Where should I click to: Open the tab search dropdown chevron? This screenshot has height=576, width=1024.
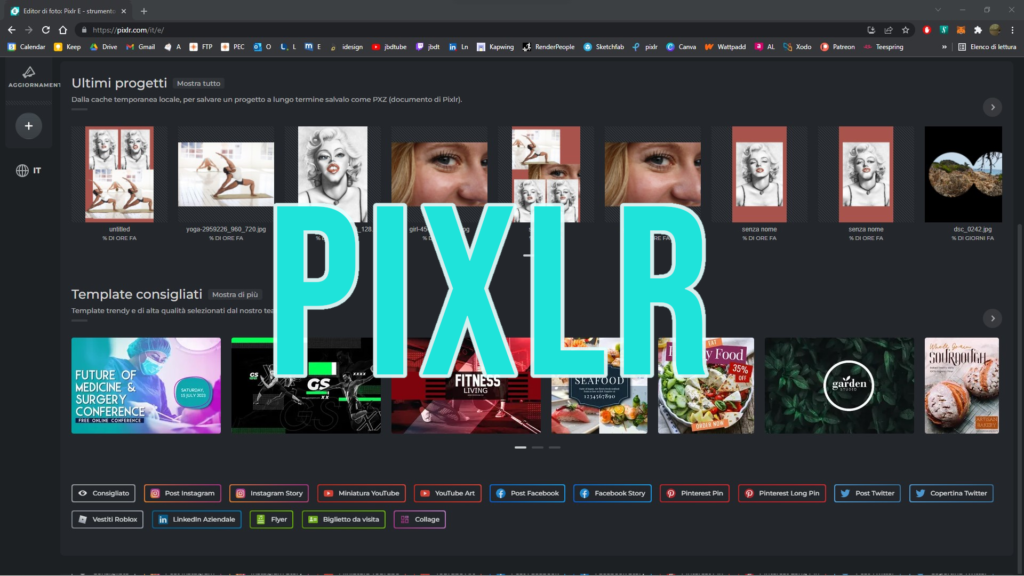click(x=938, y=10)
